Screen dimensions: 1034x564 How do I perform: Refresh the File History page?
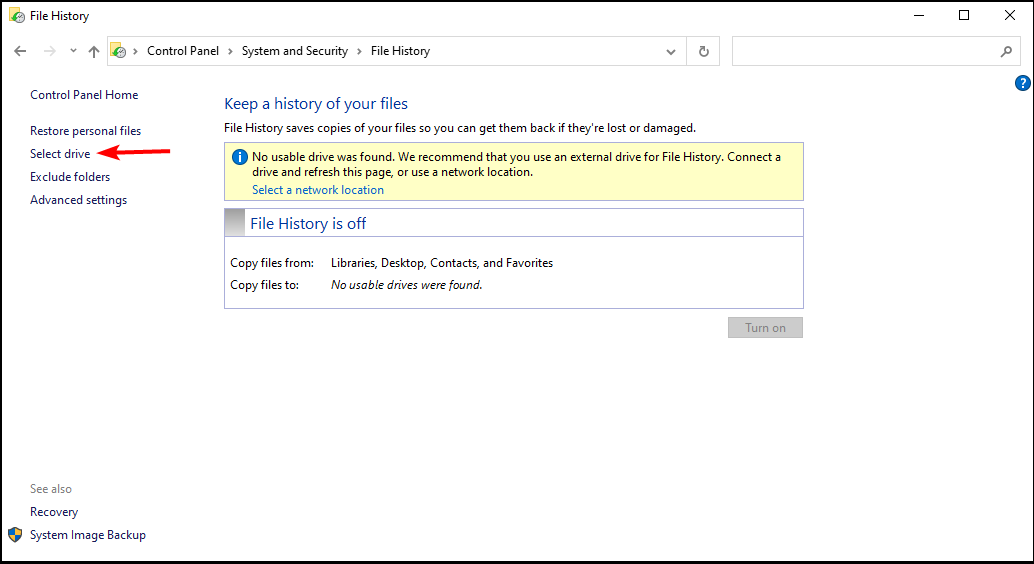pos(704,51)
